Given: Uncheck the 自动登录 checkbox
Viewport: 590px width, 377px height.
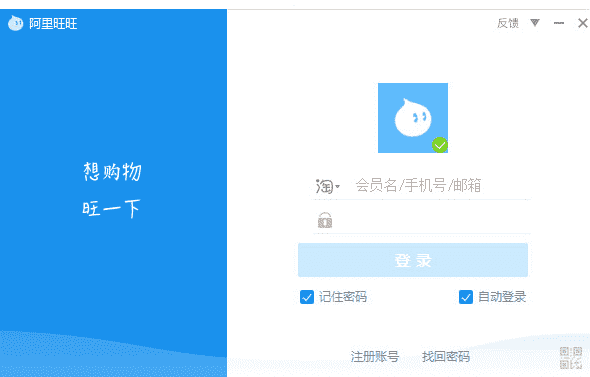Looking at the screenshot, I should pos(466,297).
